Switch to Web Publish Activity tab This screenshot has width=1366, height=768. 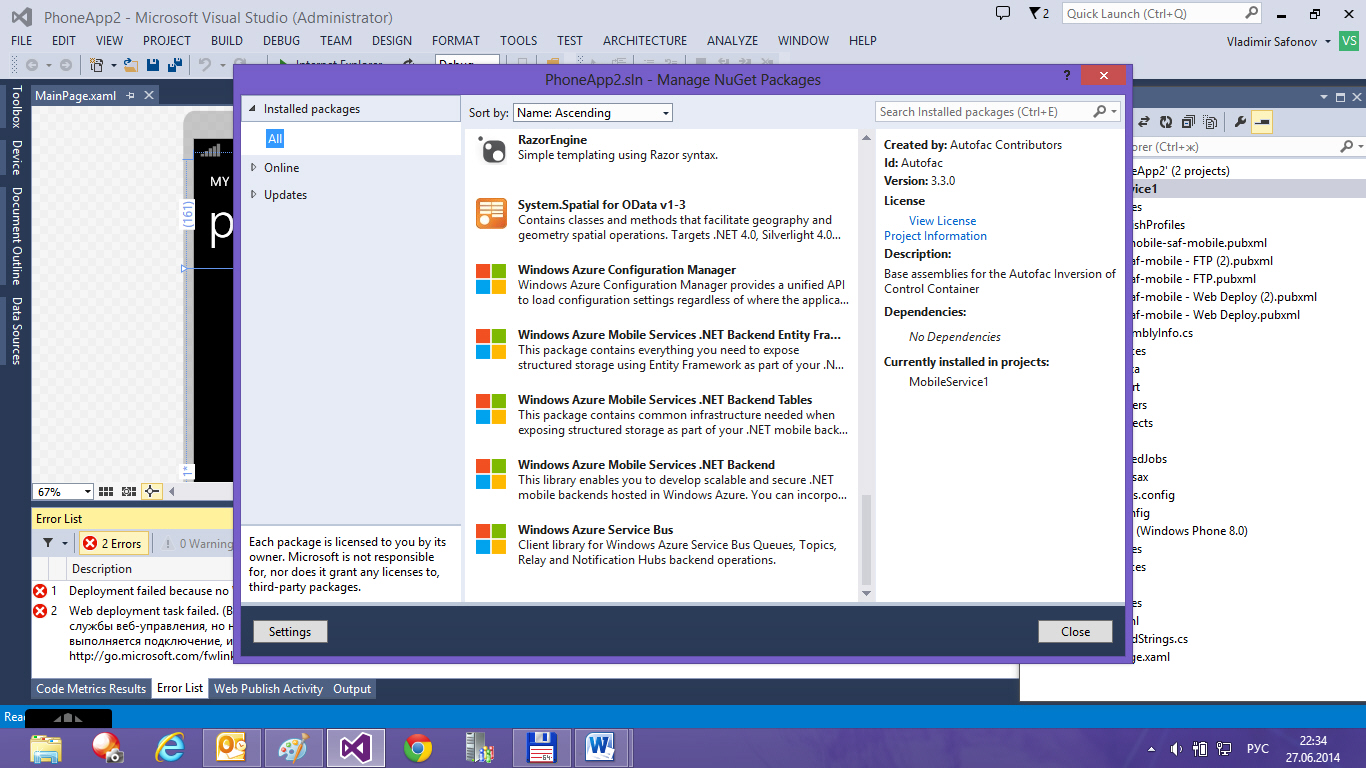point(268,688)
